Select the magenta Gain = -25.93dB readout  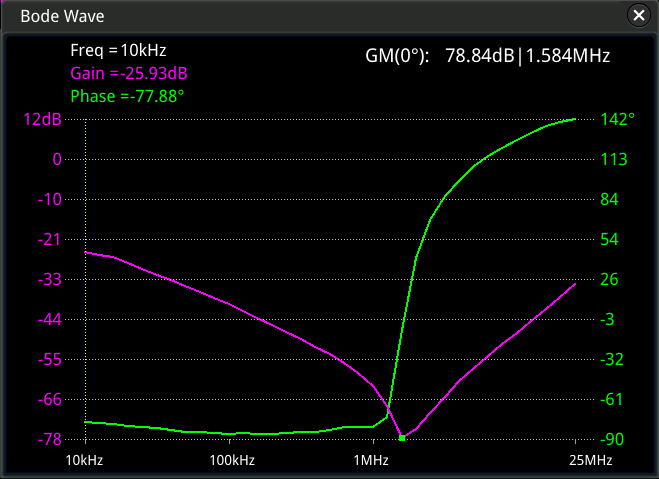(129, 73)
